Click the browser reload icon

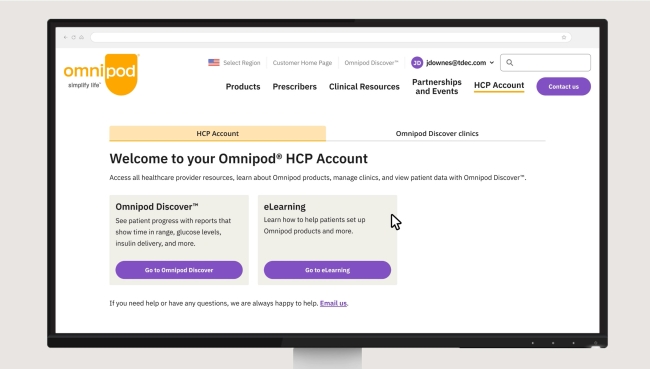[73, 37]
